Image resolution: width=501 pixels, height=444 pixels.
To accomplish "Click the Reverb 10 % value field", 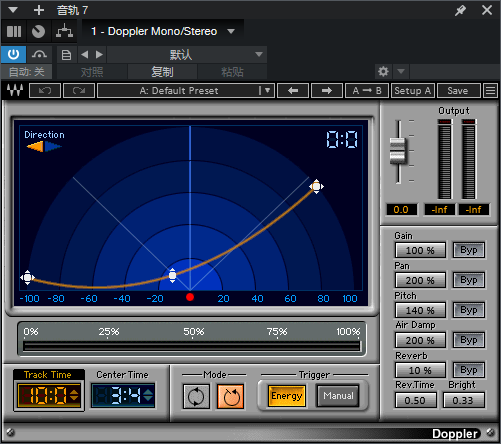I will 420,370.
